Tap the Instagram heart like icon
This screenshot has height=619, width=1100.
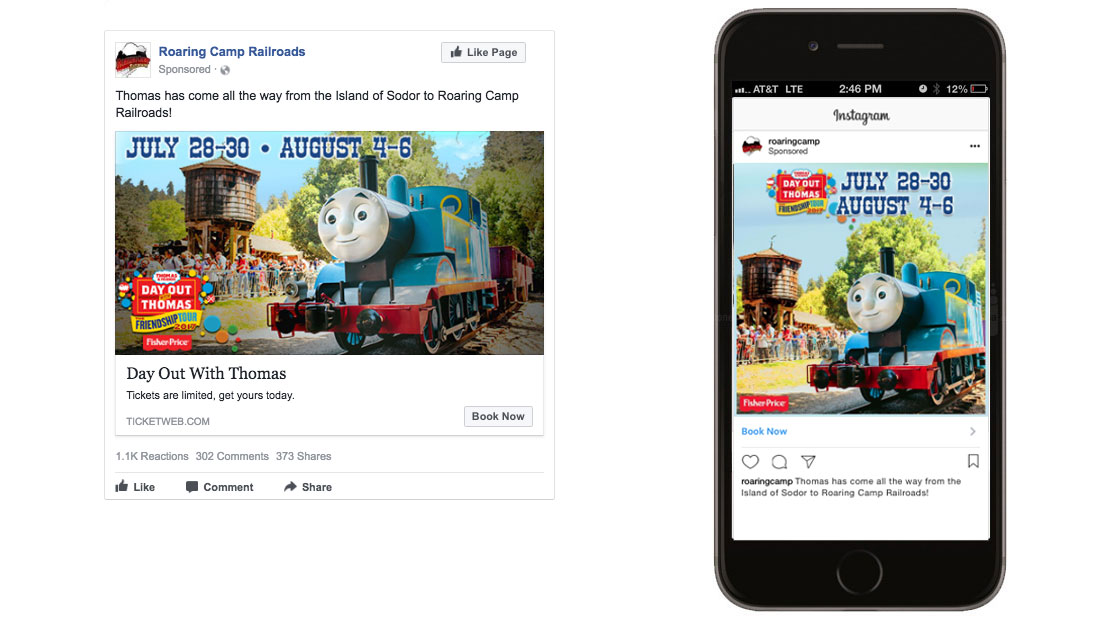coord(751,461)
